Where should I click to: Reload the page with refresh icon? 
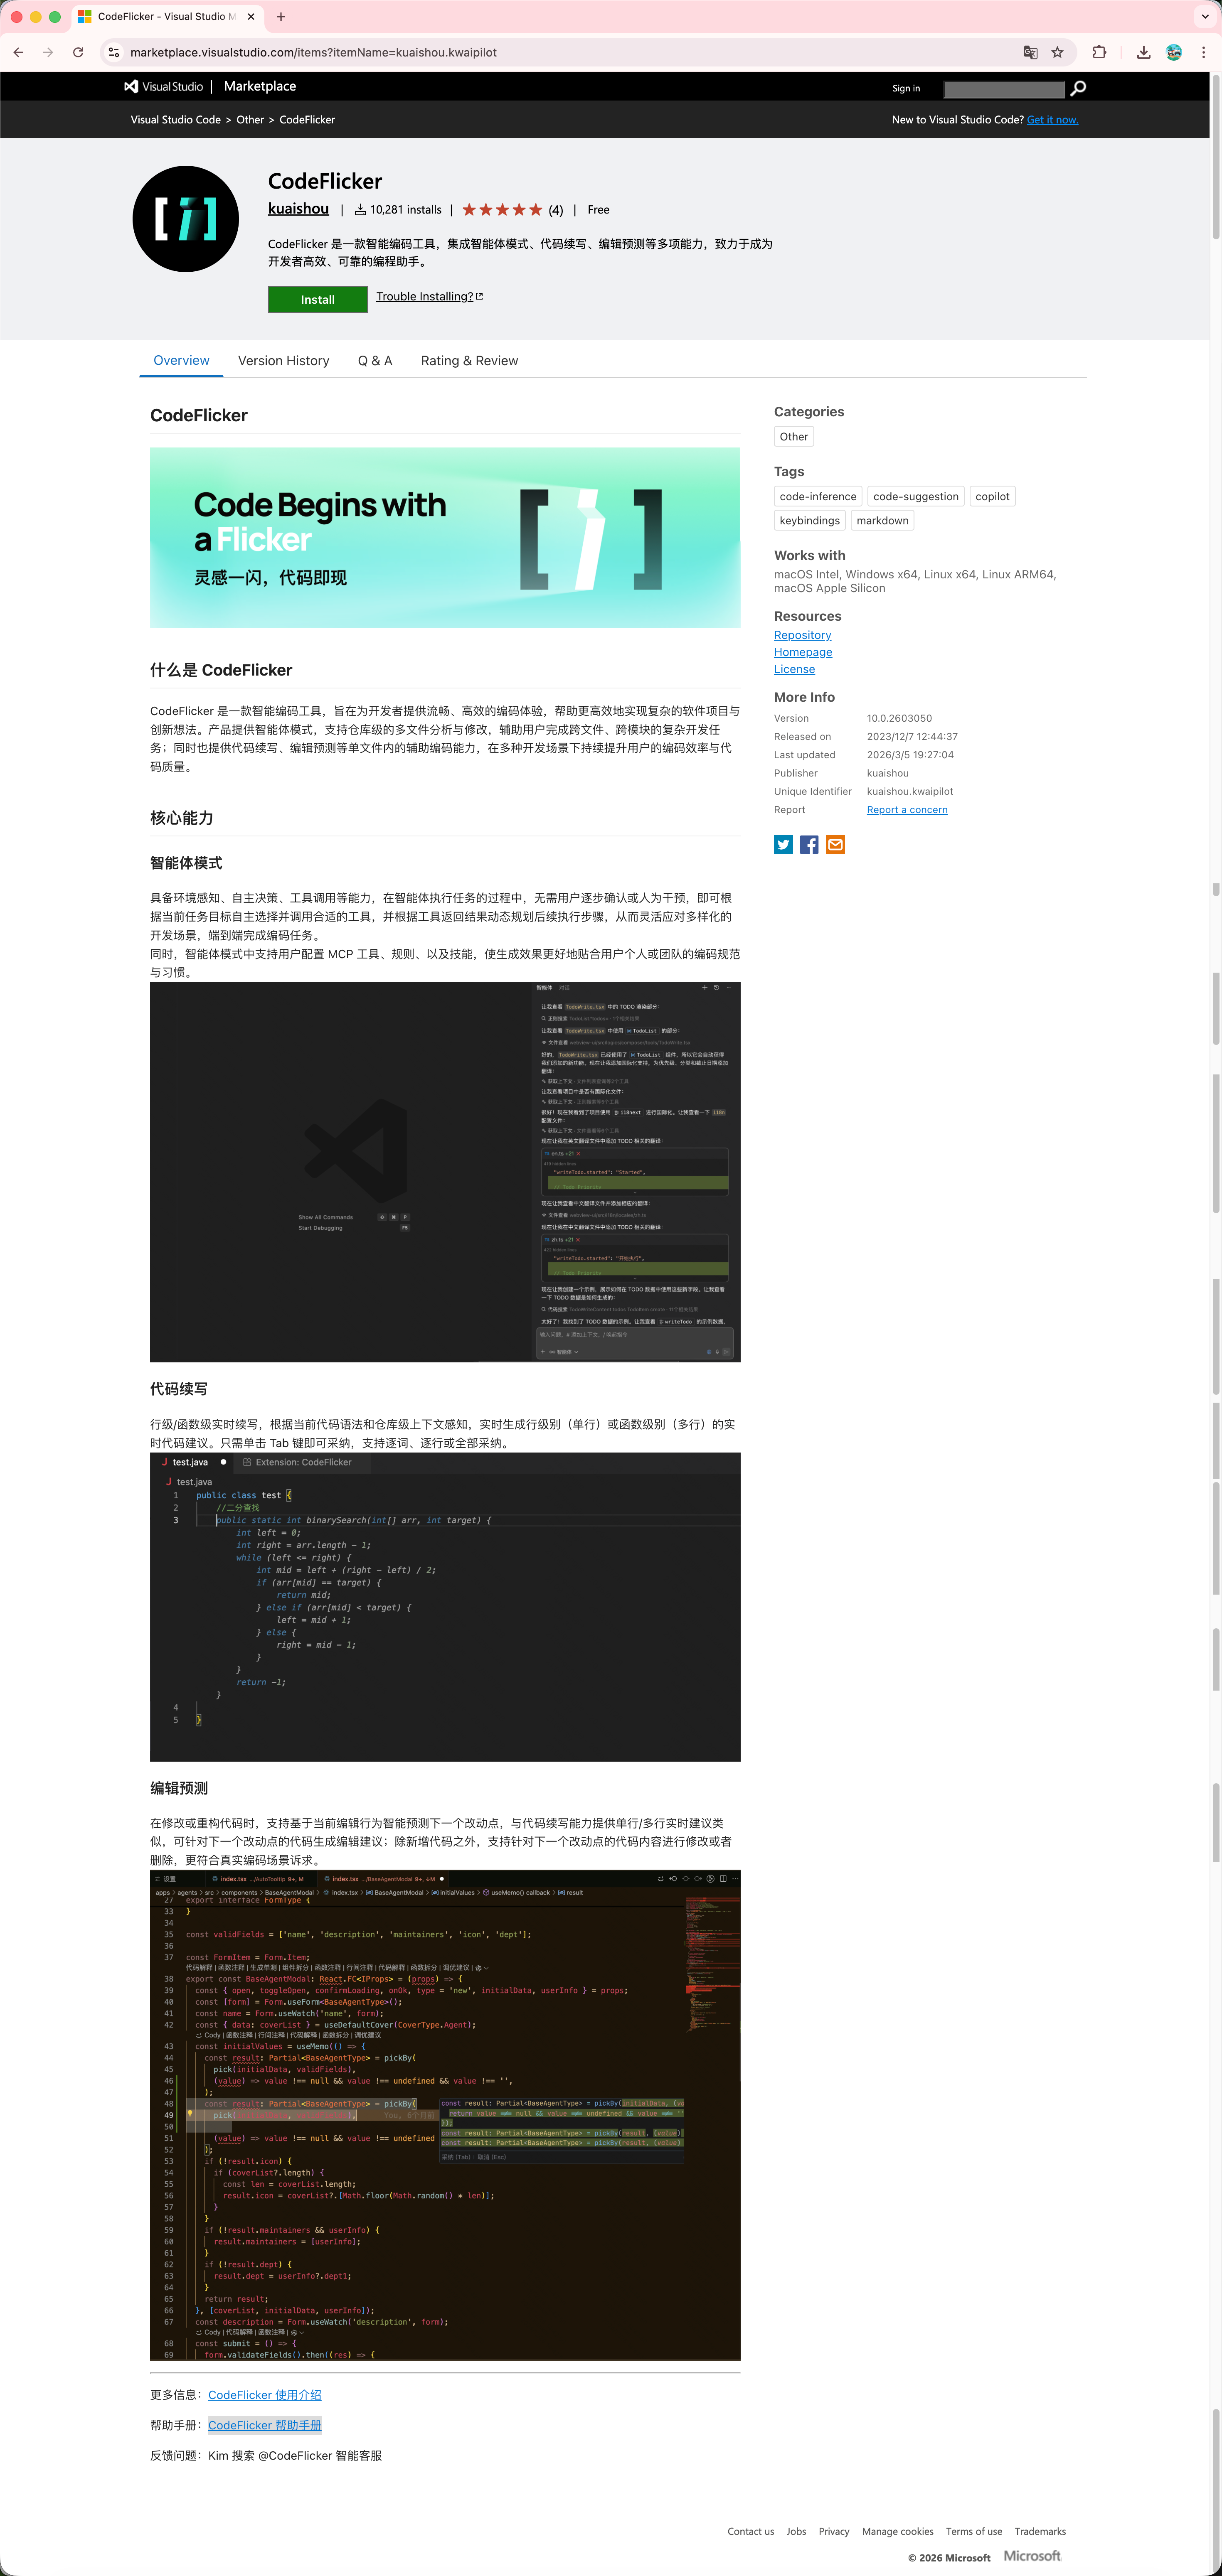tap(78, 52)
